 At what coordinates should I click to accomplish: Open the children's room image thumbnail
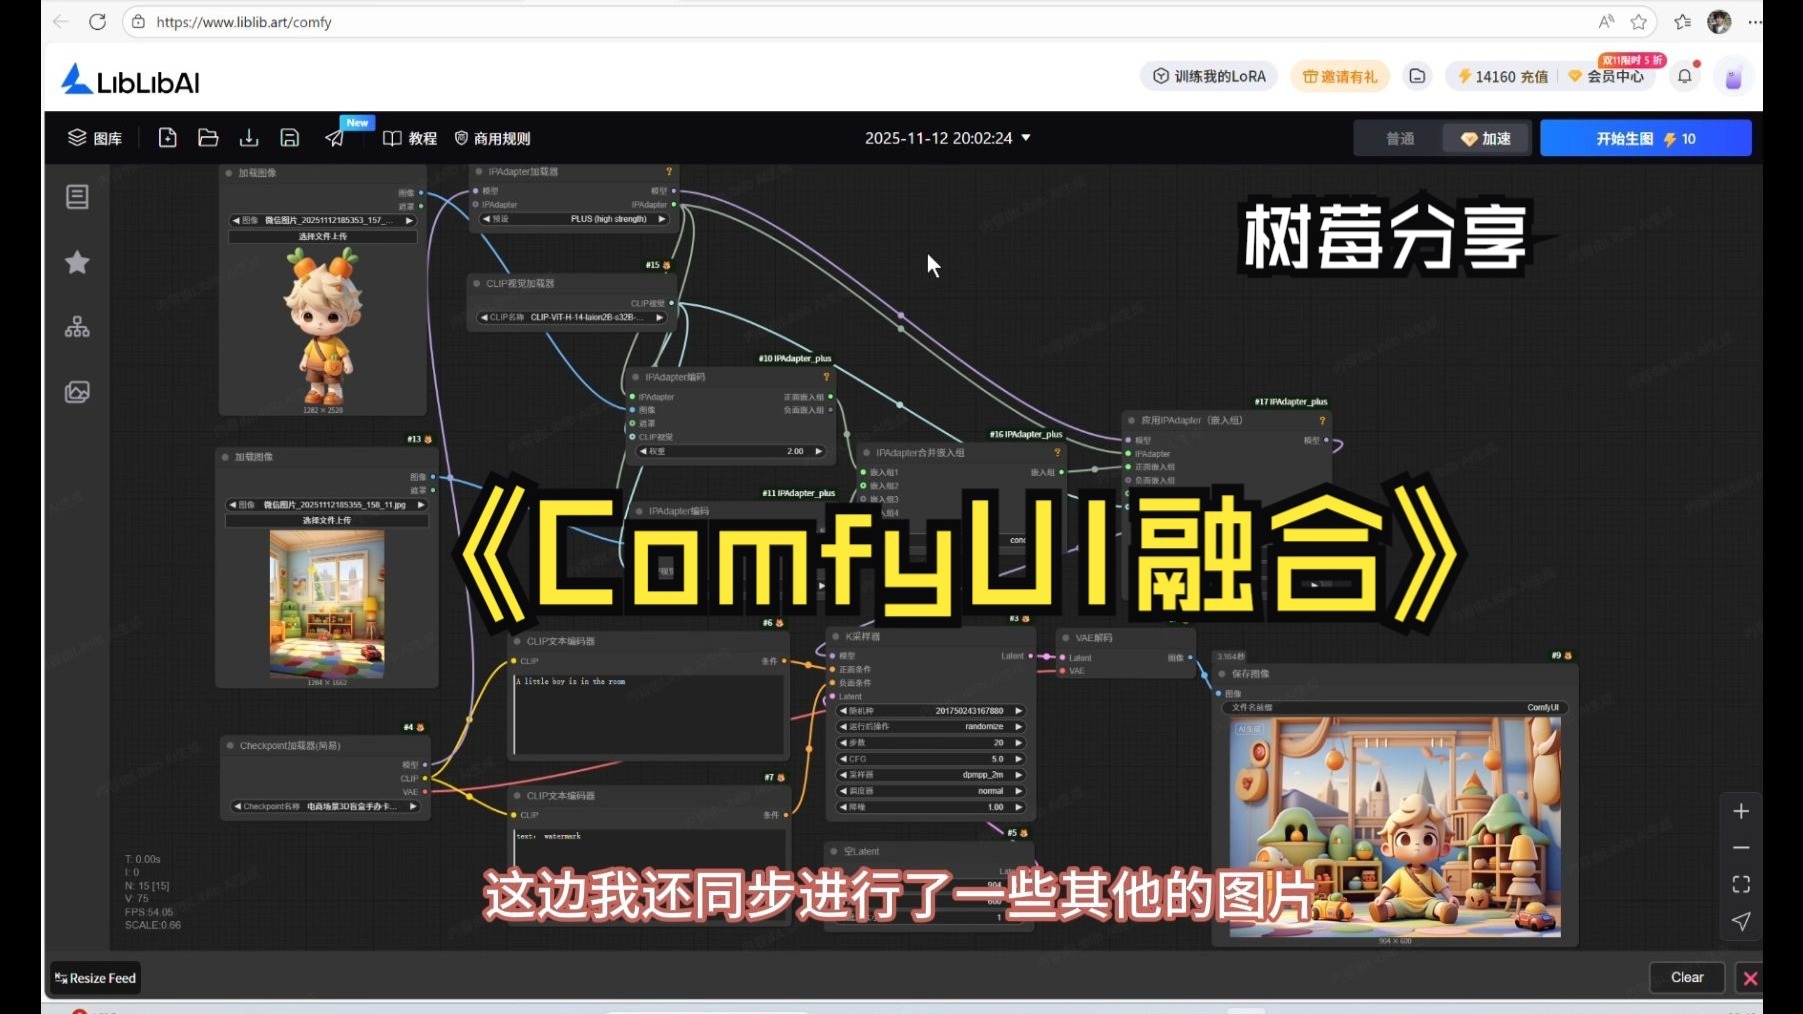click(x=327, y=604)
